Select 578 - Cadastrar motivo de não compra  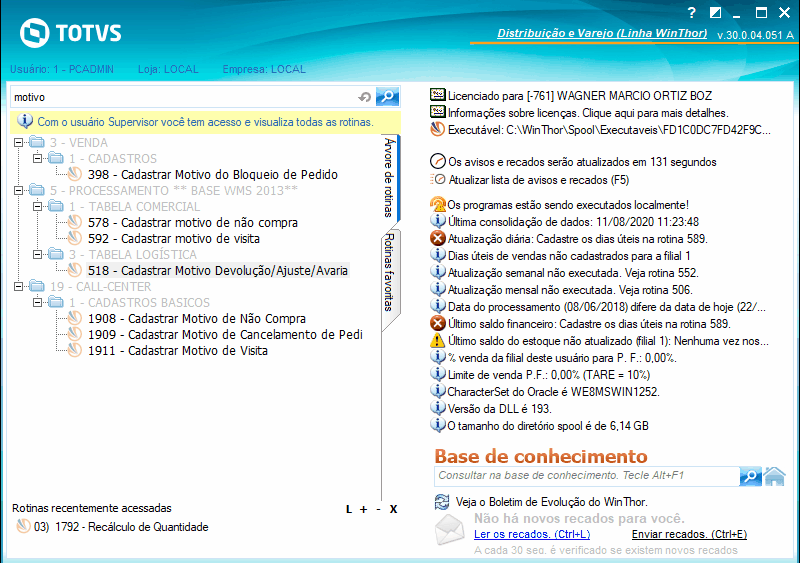[x=193, y=223]
